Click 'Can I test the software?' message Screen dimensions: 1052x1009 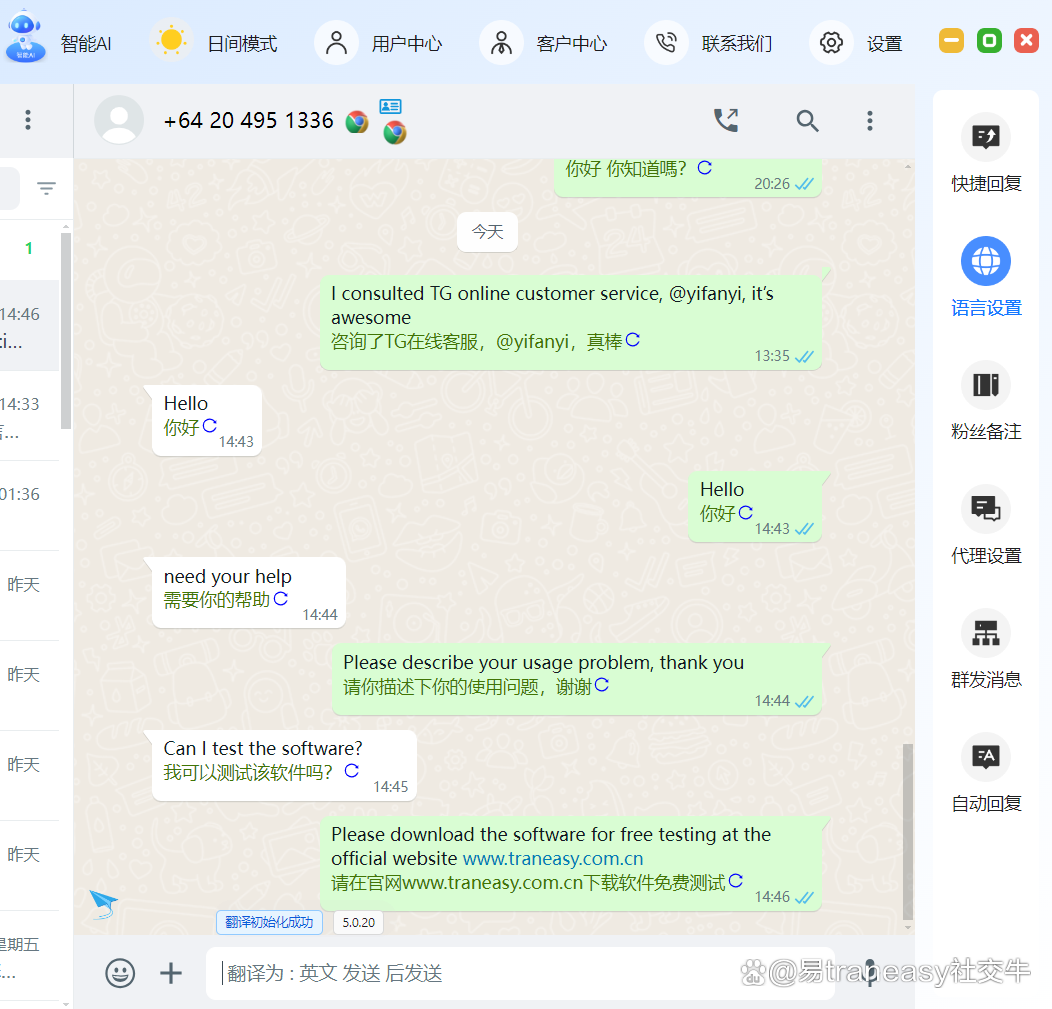pyautogui.click(x=284, y=765)
